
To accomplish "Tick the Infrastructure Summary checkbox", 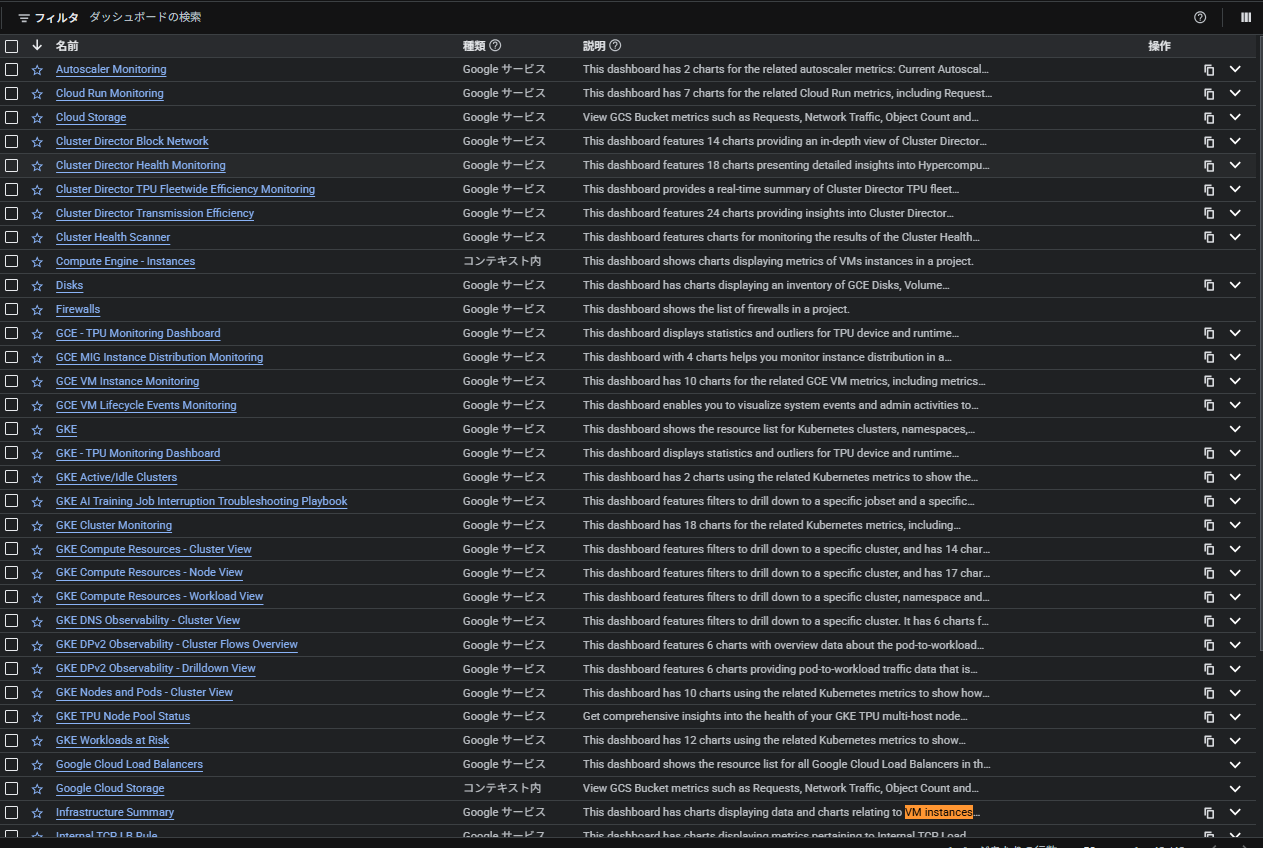I will point(11,813).
